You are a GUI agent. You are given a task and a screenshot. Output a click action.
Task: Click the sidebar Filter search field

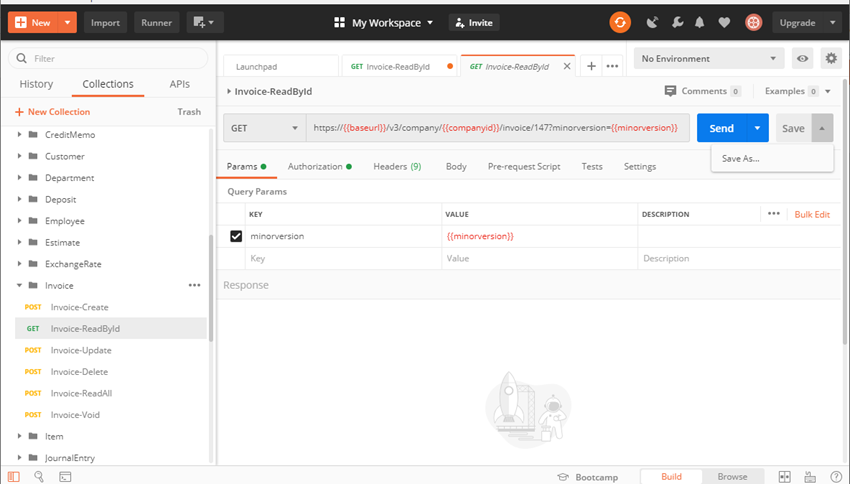110,59
